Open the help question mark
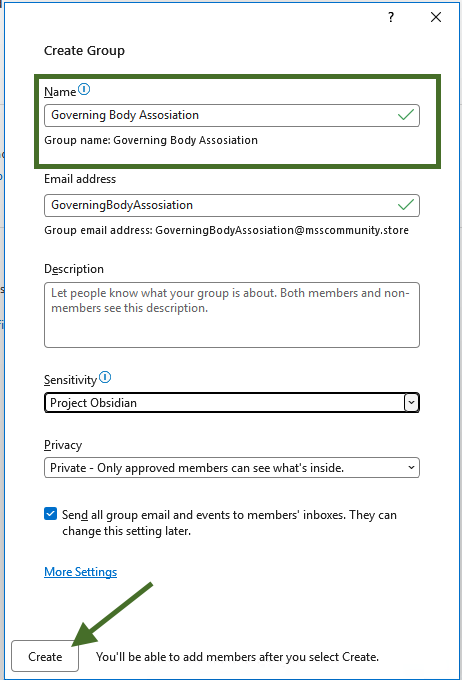The width and height of the screenshot is (462, 680). (x=391, y=17)
